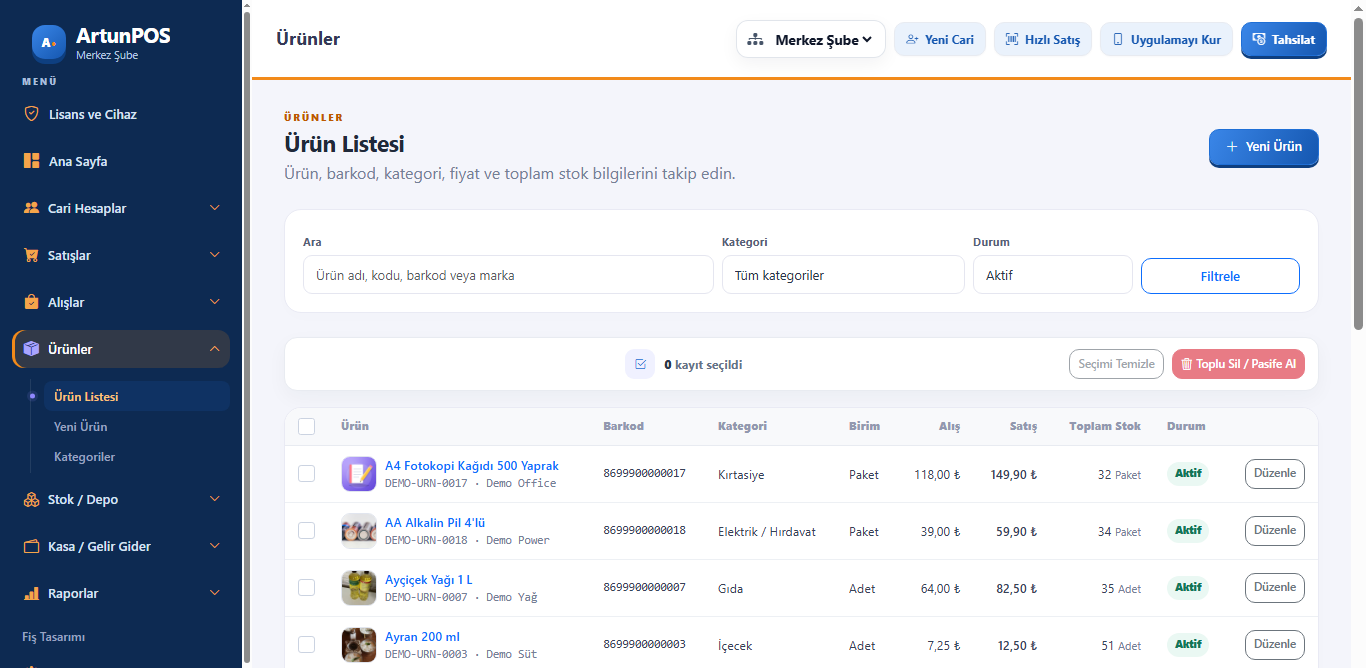The image size is (1366, 668).
Task: Expand the Satışlar chevron
Action: coord(214,255)
